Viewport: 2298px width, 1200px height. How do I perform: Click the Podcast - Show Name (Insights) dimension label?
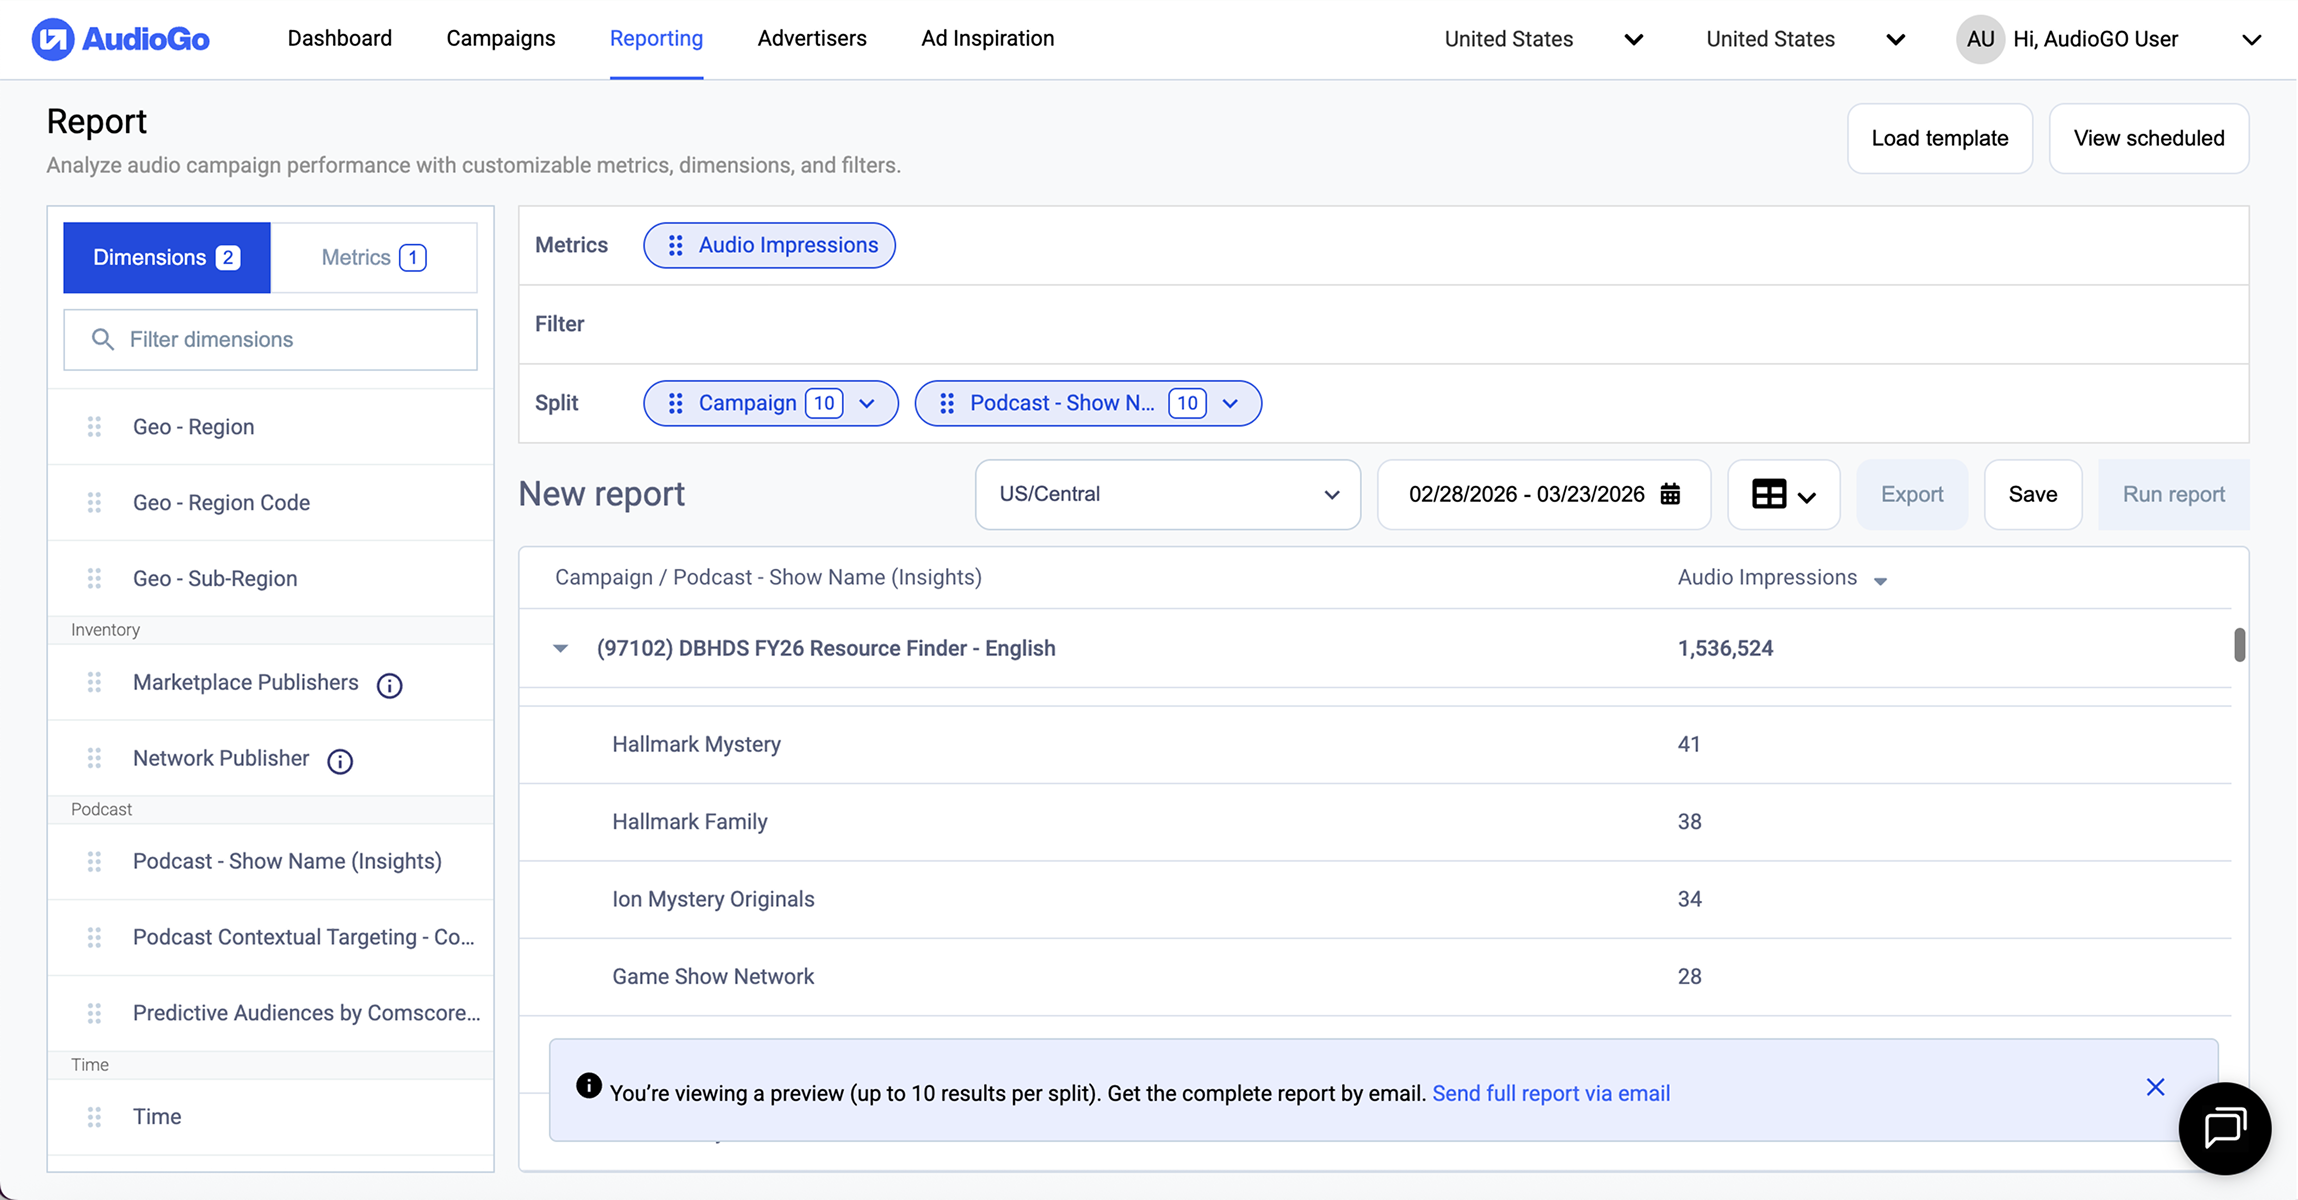[287, 861]
